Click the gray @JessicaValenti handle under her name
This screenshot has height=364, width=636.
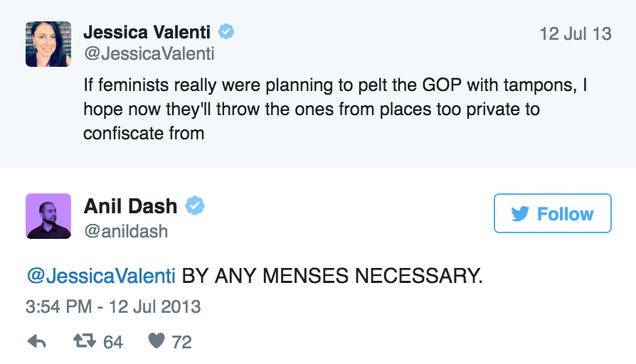coord(149,54)
